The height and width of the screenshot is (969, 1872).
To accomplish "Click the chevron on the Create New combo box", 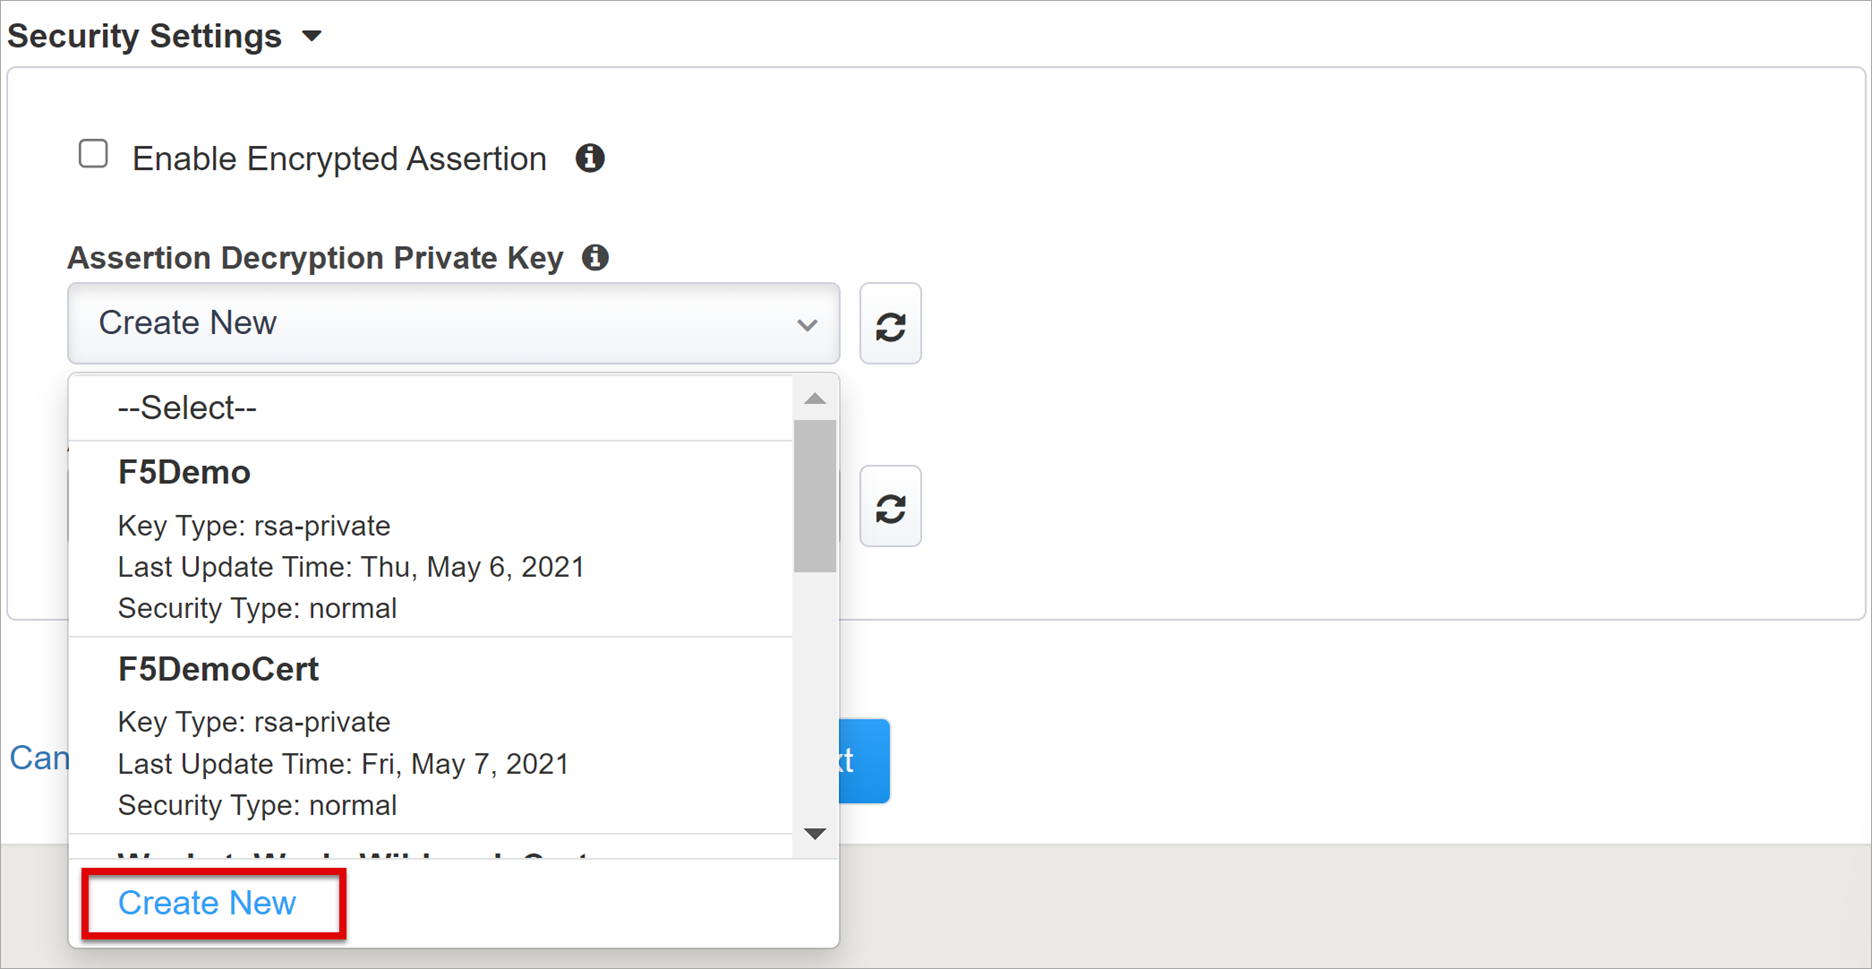I will (806, 324).
